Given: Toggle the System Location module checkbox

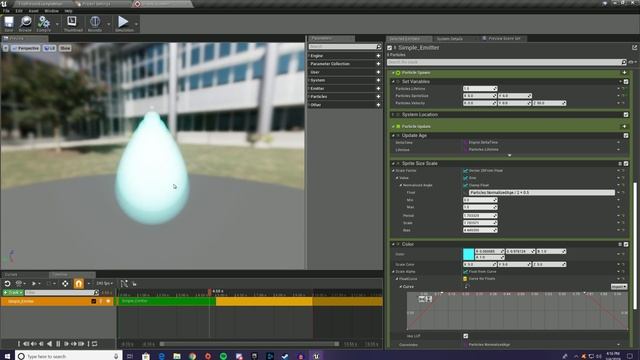Looking at the screenshot, I should click(x=626, y=115).
